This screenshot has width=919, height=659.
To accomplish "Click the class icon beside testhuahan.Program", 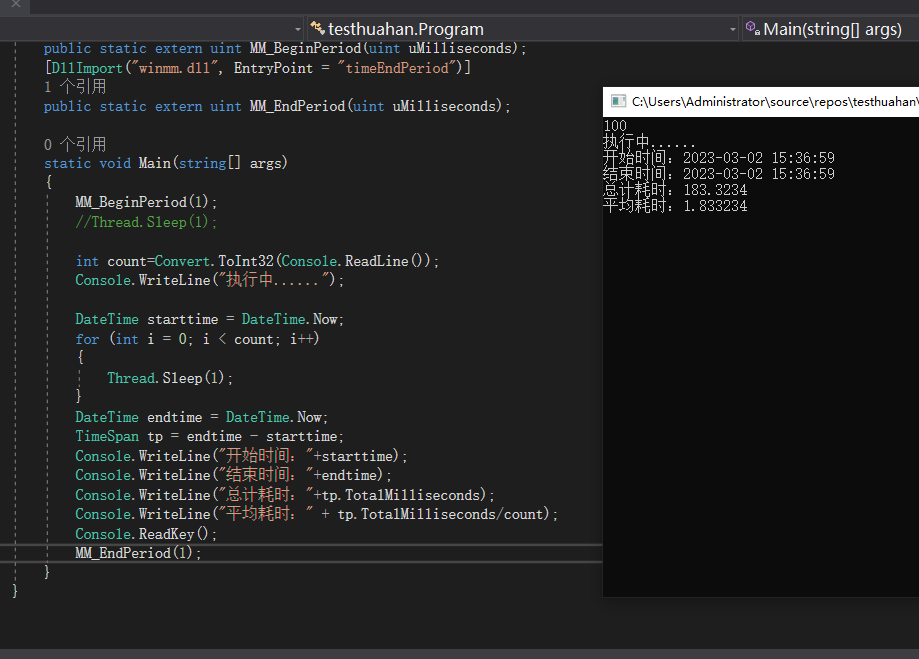I will pyautogui.click(x=317, y=28).
